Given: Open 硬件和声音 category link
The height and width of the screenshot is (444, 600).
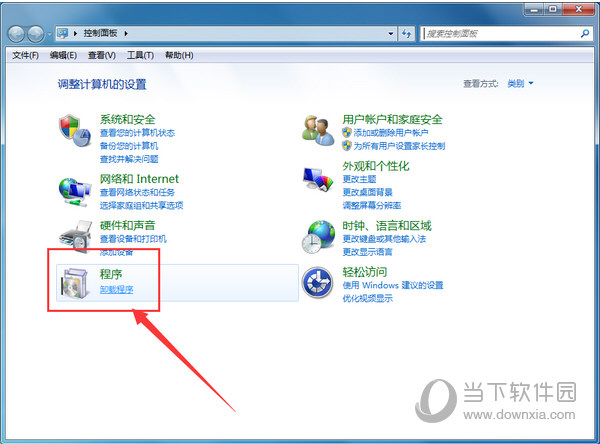Looking at the screenshot, I should tap(127, 225).
